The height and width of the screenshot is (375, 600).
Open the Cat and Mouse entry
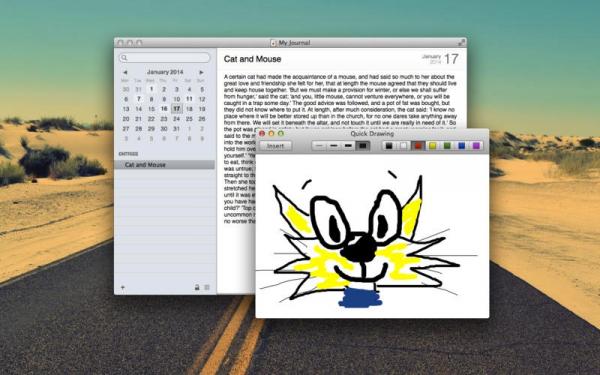click(165, 165)
